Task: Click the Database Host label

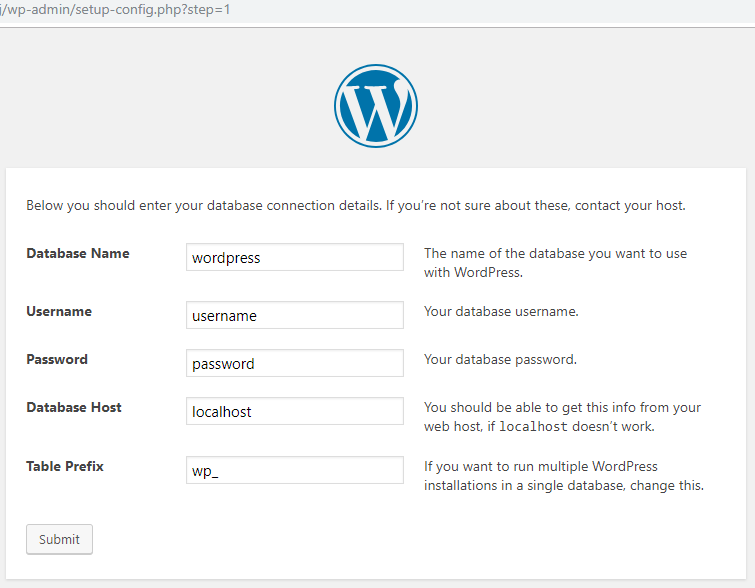Action: (x=74, y=407)
